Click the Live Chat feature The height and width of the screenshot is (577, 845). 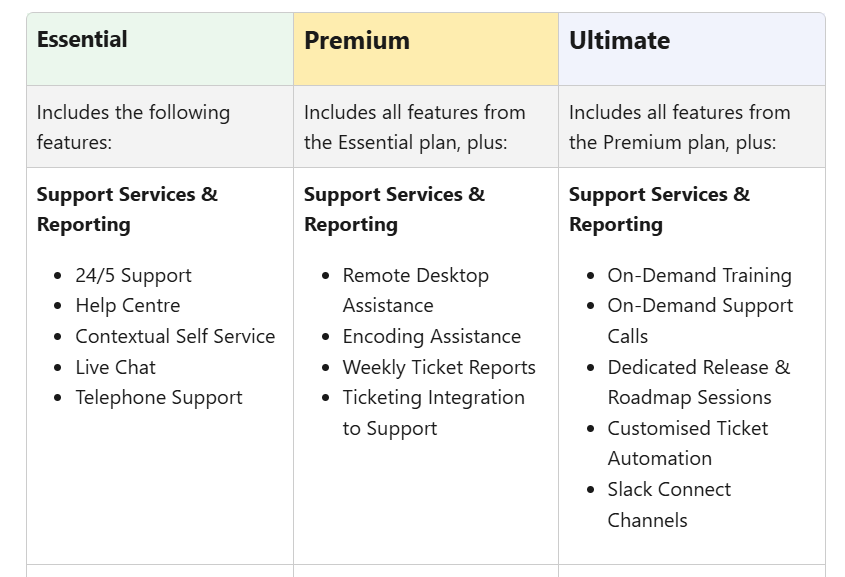[x=115, y=367]
